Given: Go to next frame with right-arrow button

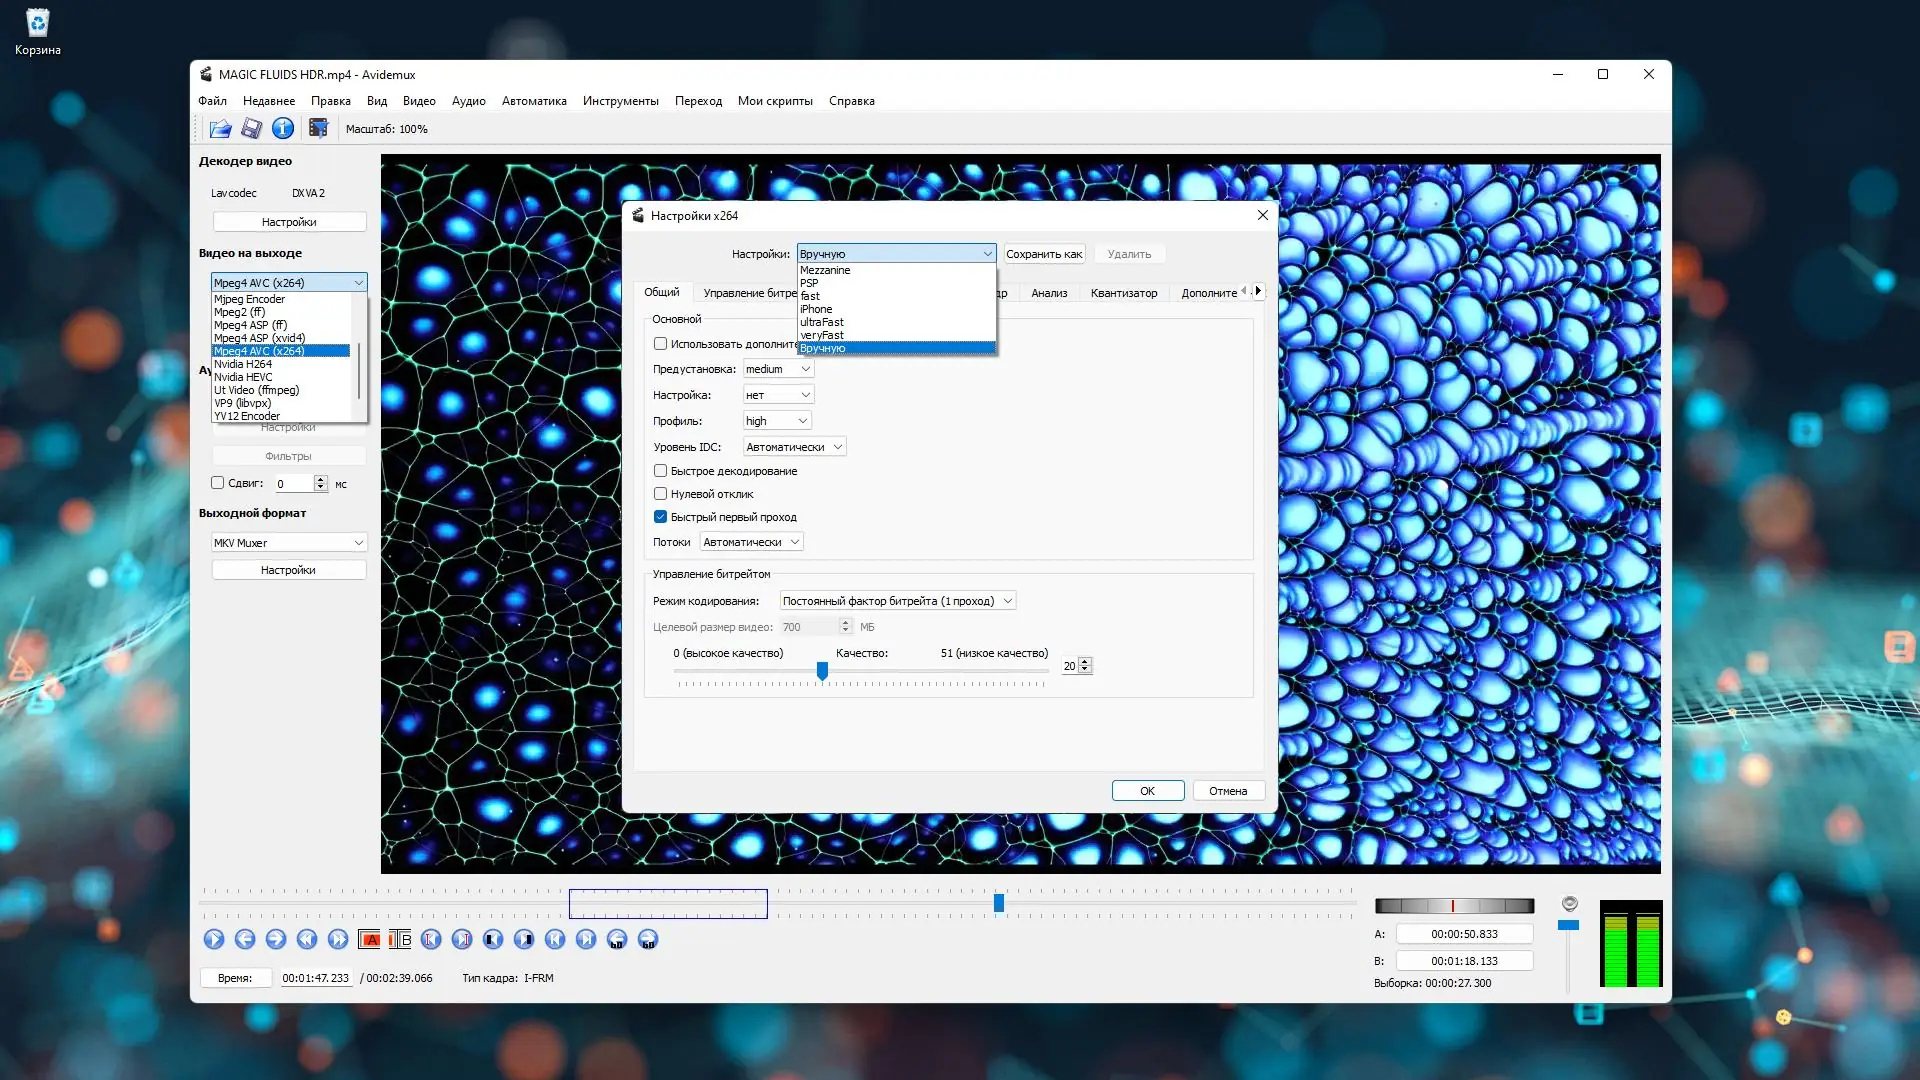Looking at the screenshot, I should coord(276,939).
